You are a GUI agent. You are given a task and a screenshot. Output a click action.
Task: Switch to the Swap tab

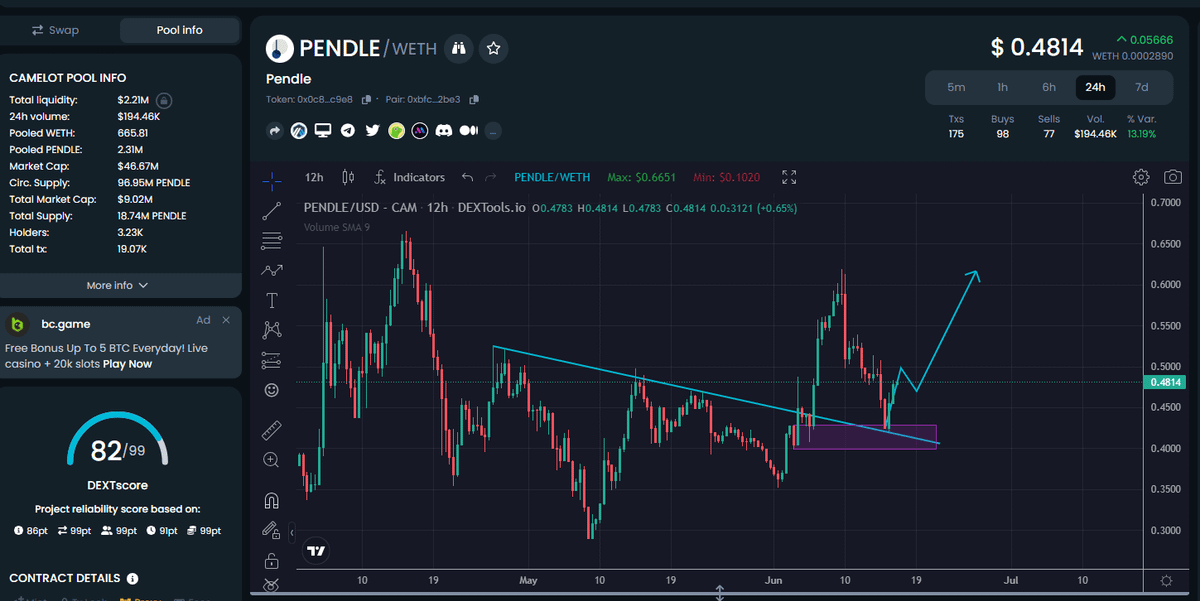coord(56,30)
